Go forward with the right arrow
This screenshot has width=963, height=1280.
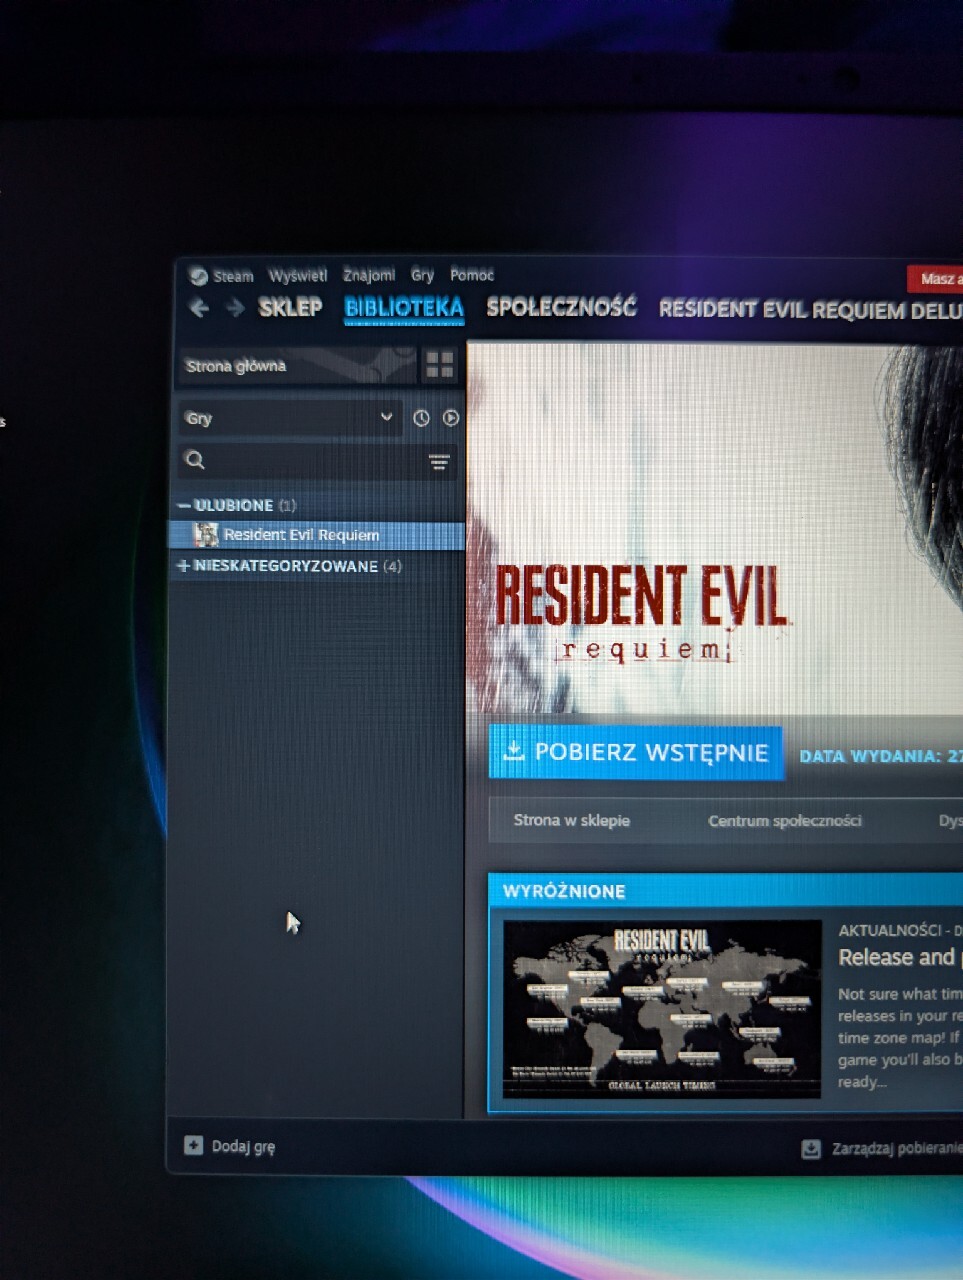tap(235, 308)
